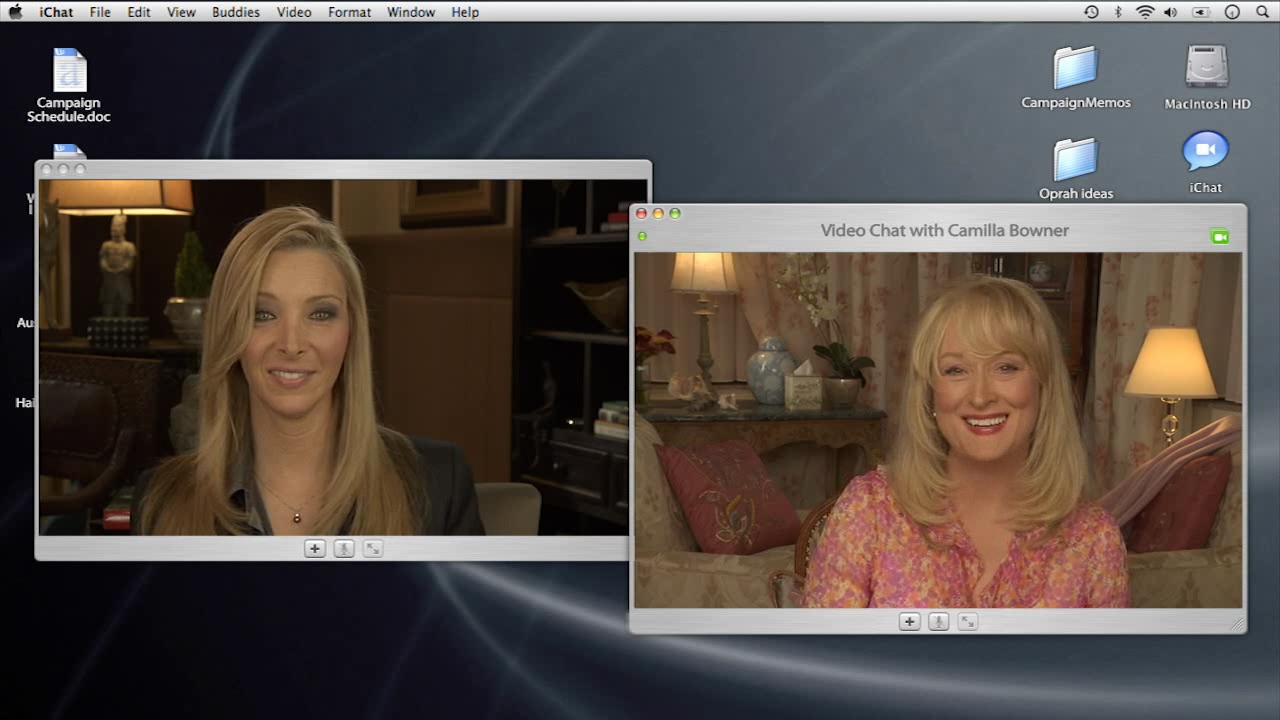Open the Help menu
This screenshot has height=720, width=1280.
[x=465, y=12]
